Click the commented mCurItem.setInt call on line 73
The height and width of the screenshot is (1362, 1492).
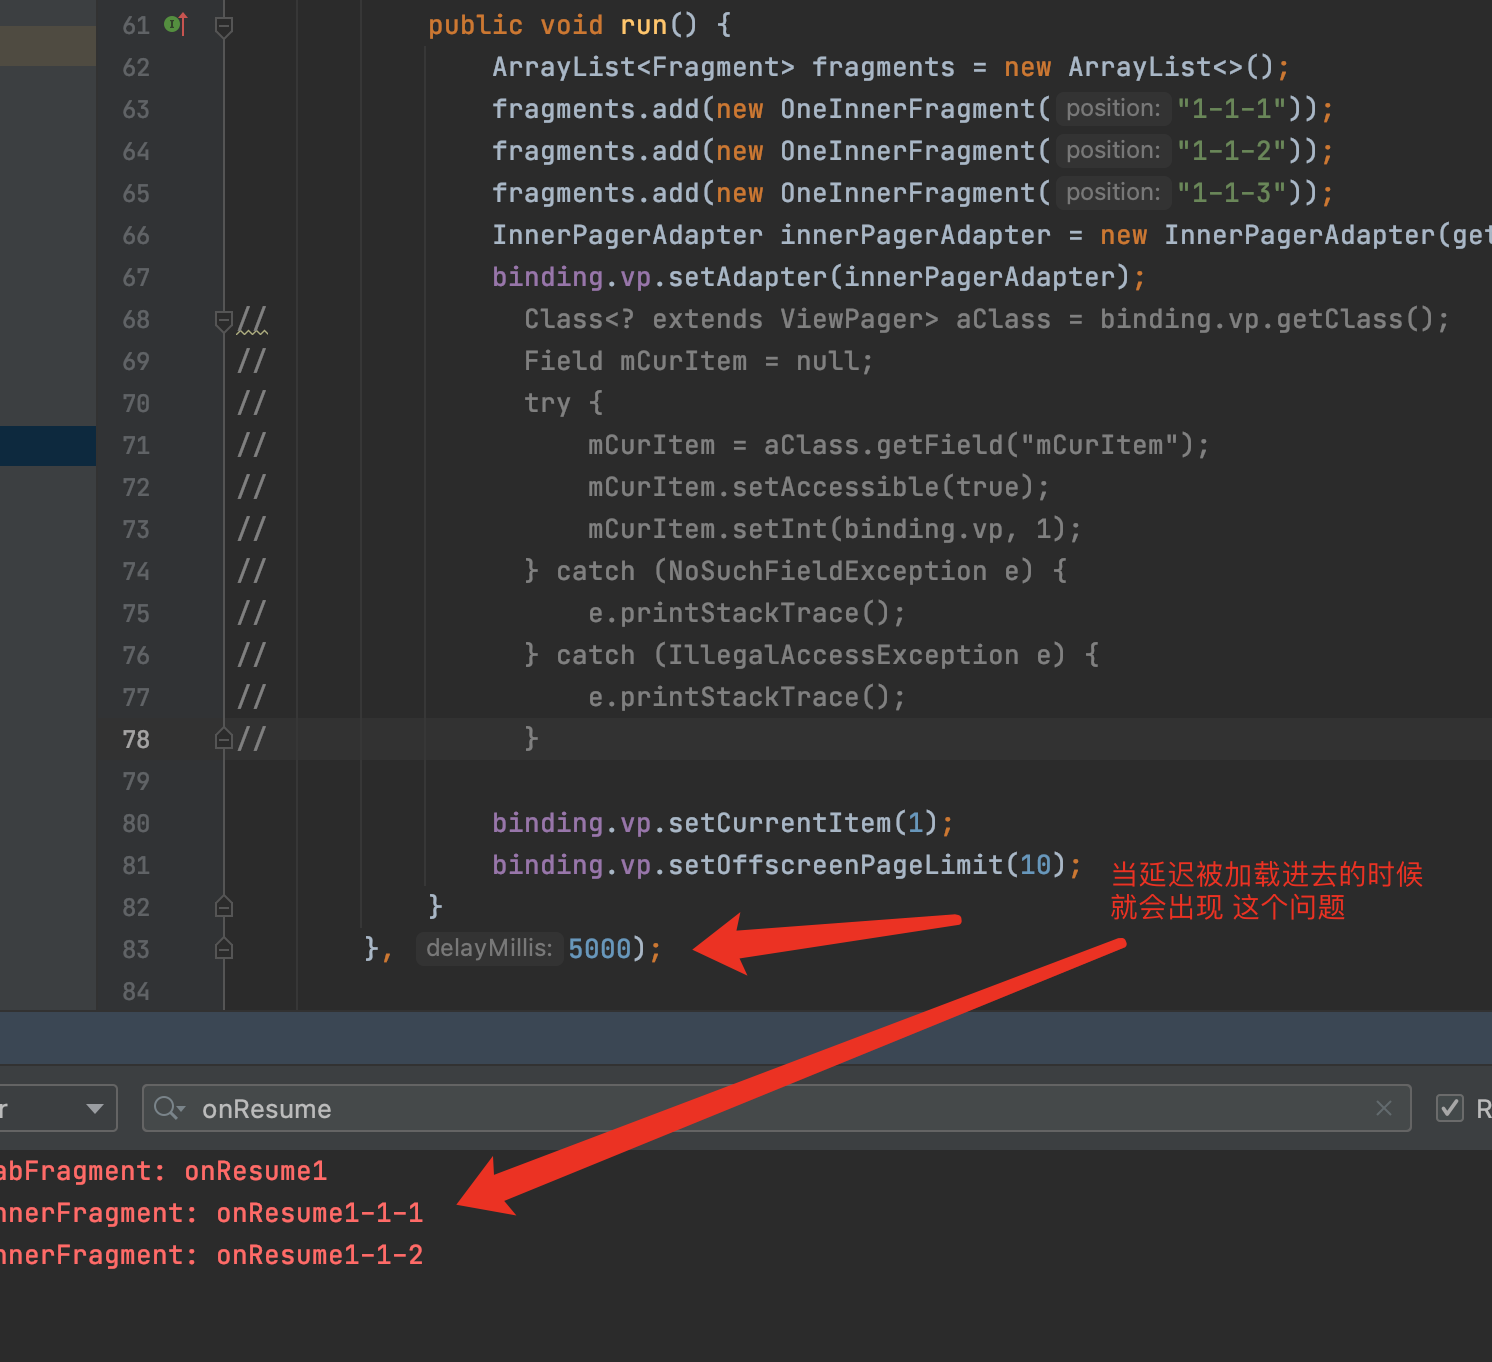(834, 529)
